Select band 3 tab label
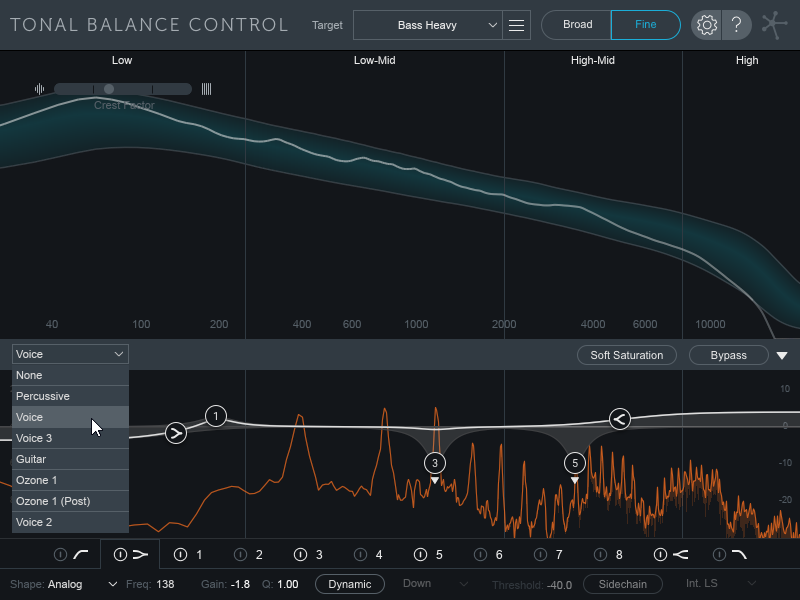 319,555
